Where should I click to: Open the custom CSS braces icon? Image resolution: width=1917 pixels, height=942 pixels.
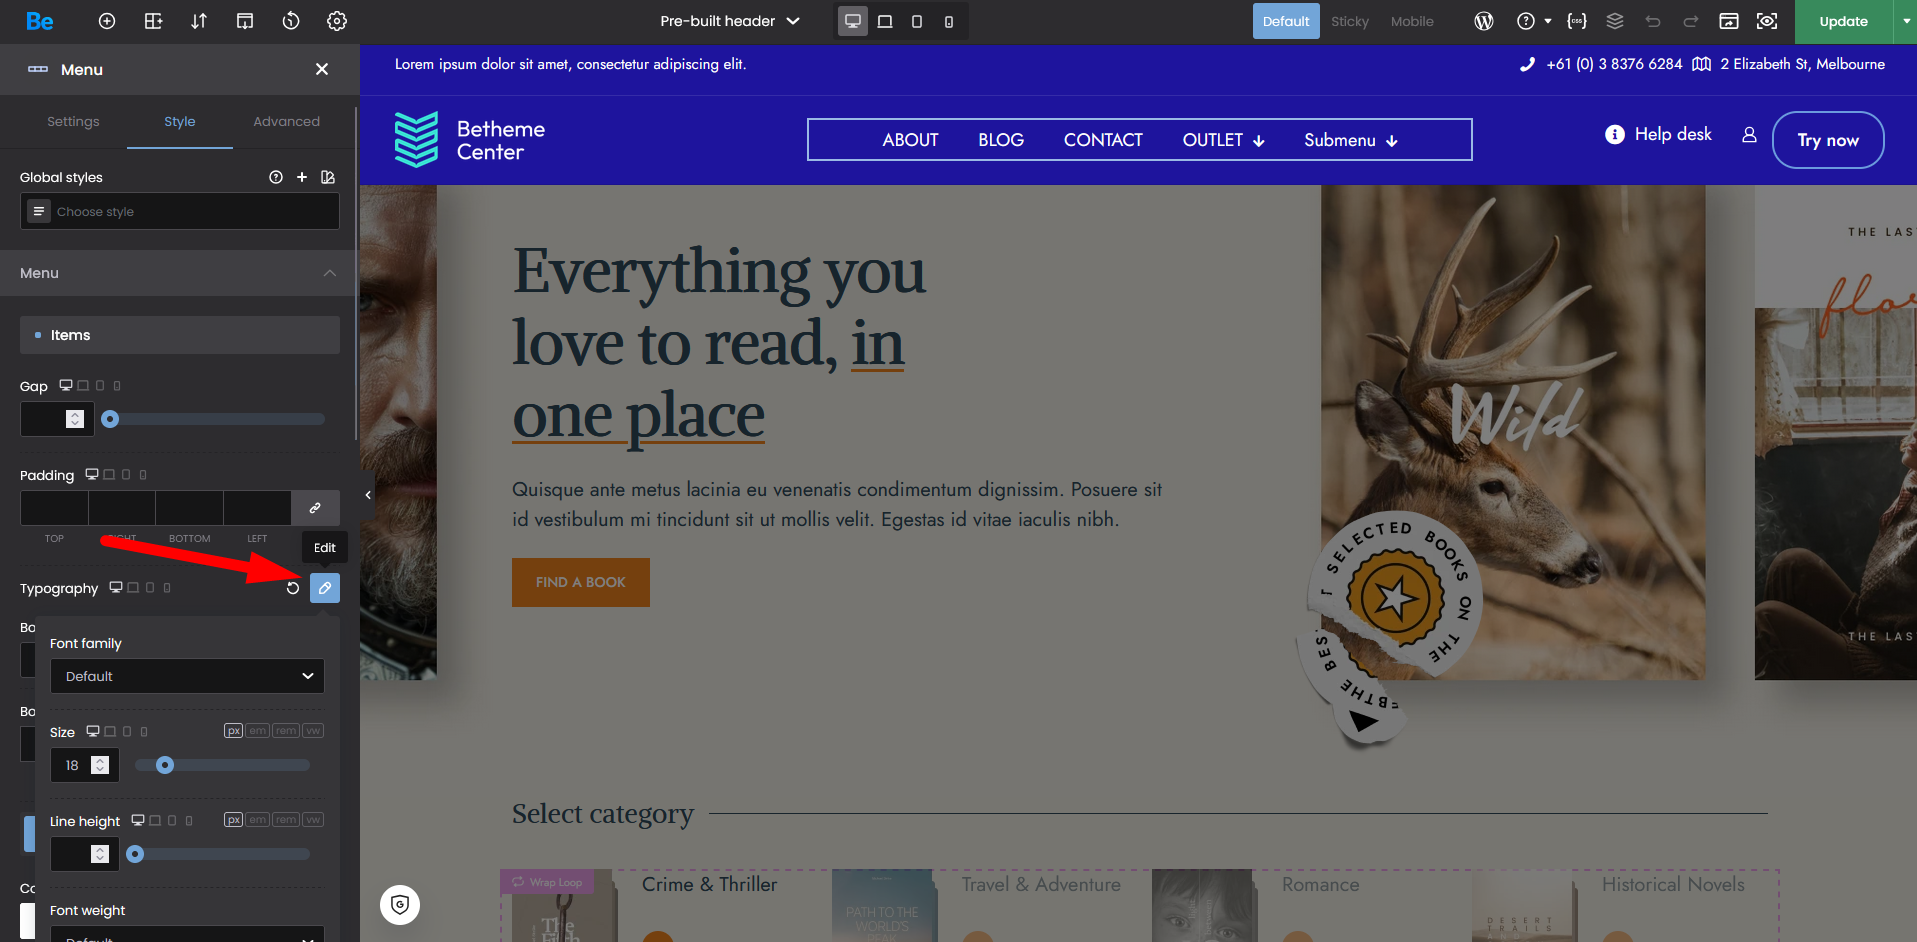(1577, 21)
